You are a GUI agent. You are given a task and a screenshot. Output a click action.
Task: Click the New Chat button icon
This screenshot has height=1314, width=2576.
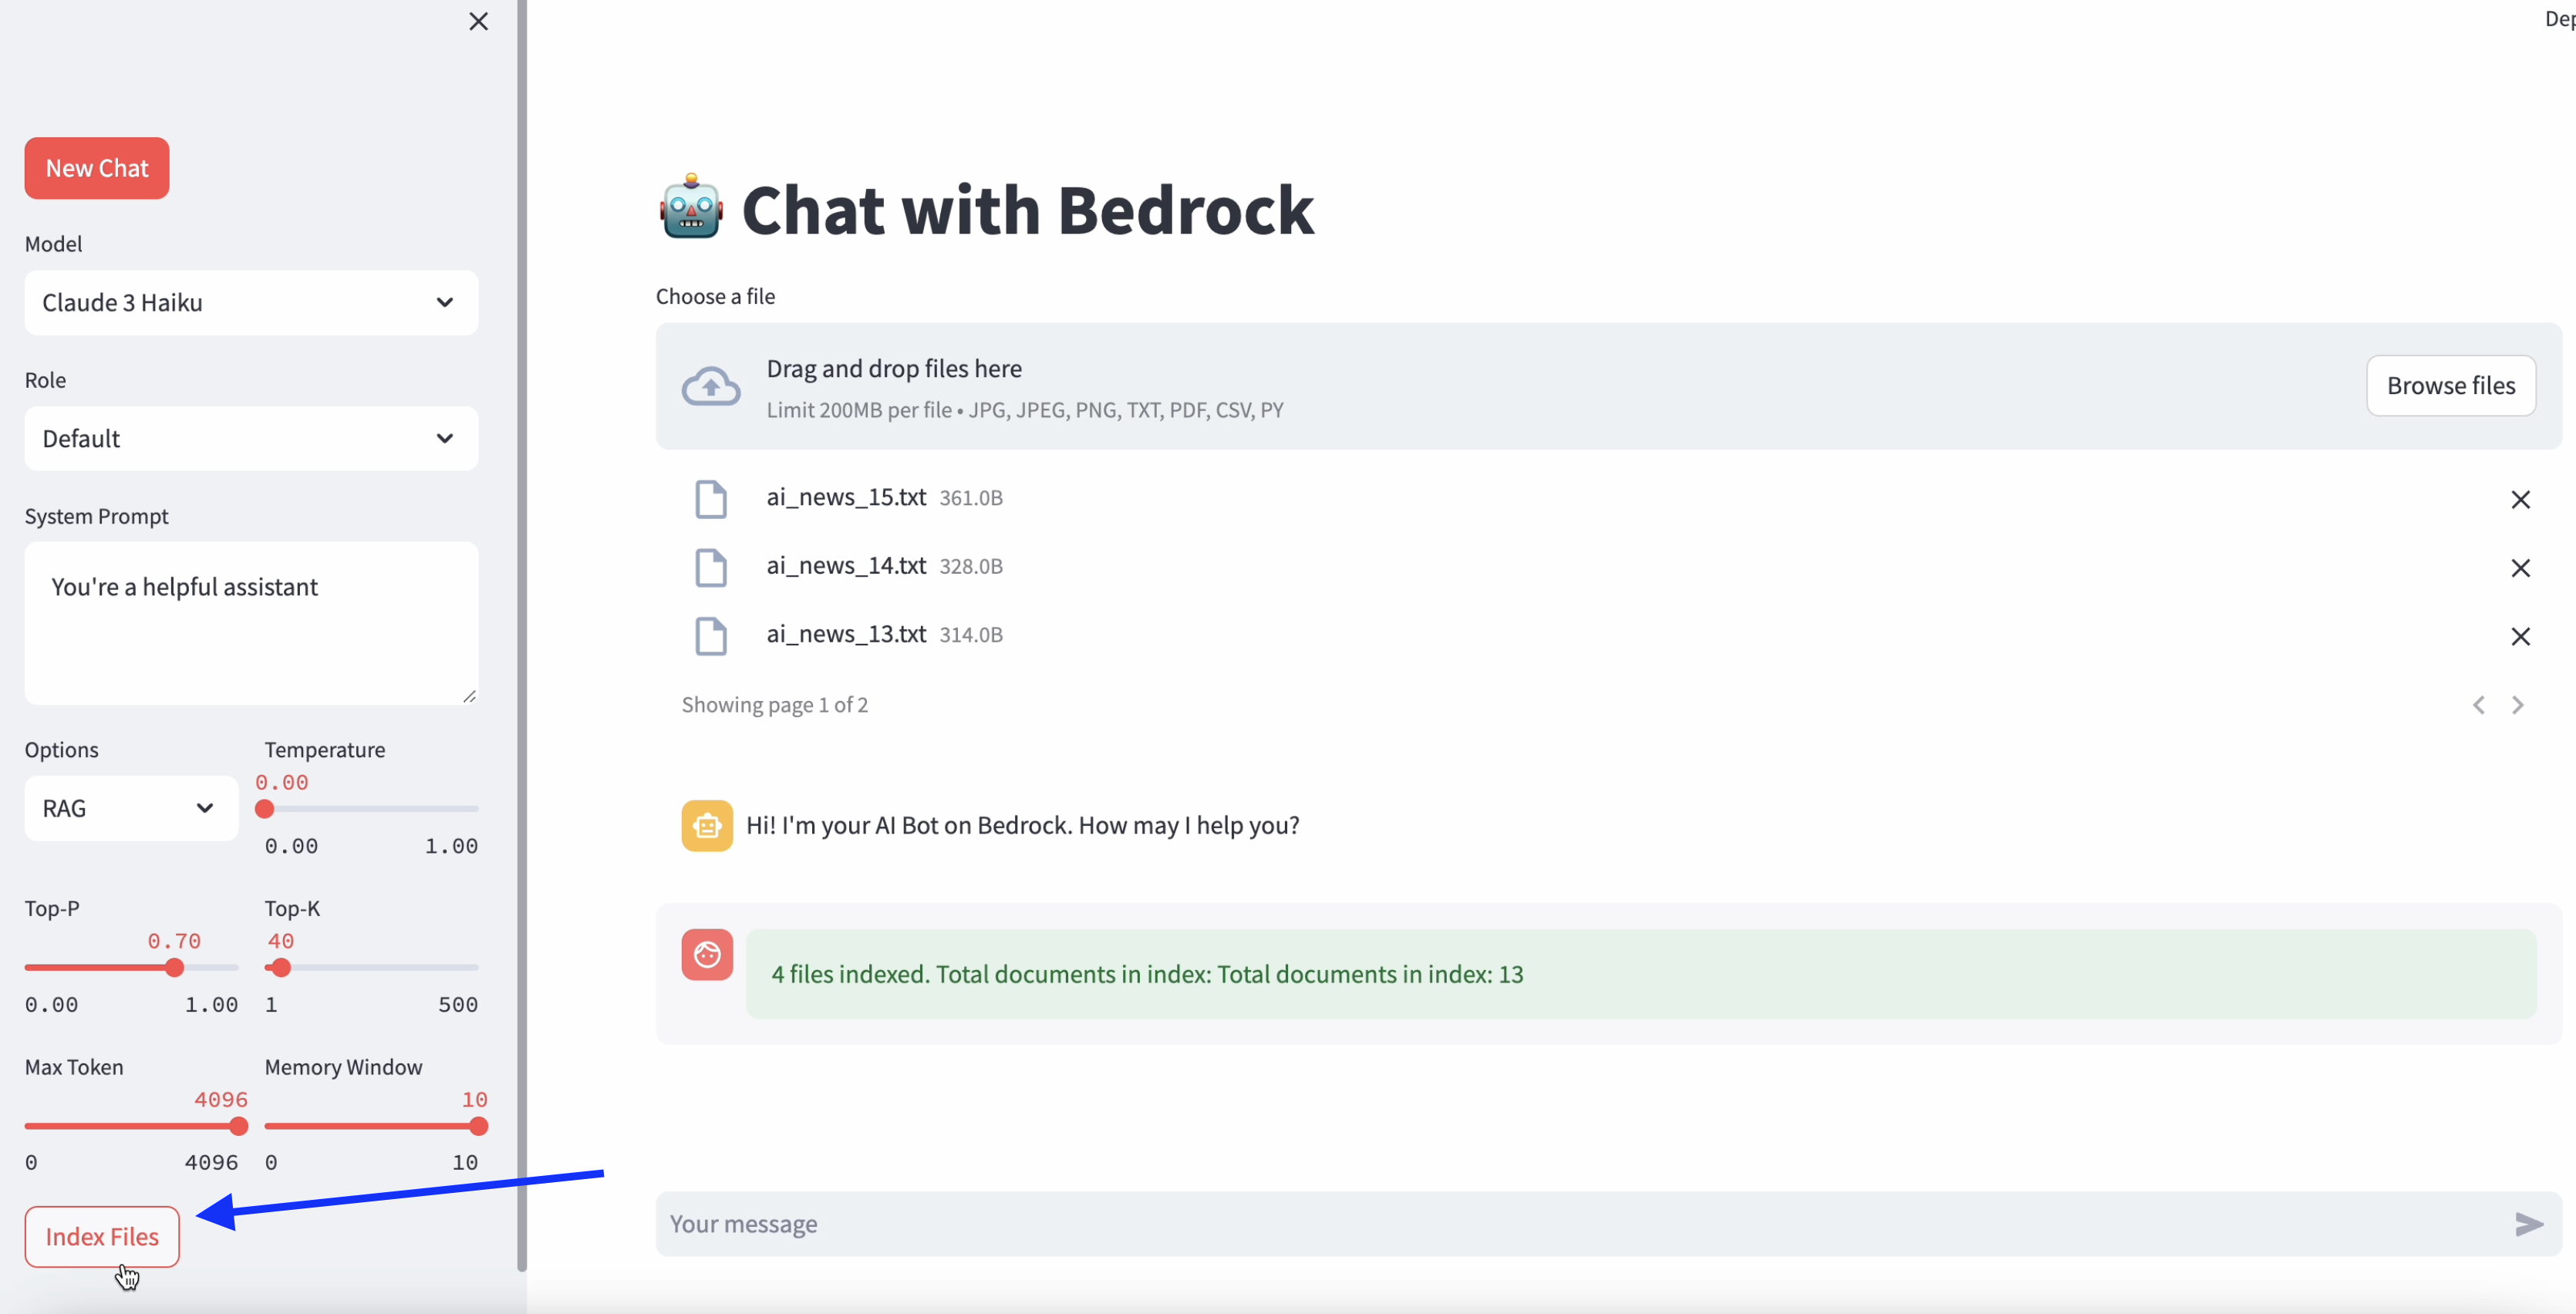point(96,167)
